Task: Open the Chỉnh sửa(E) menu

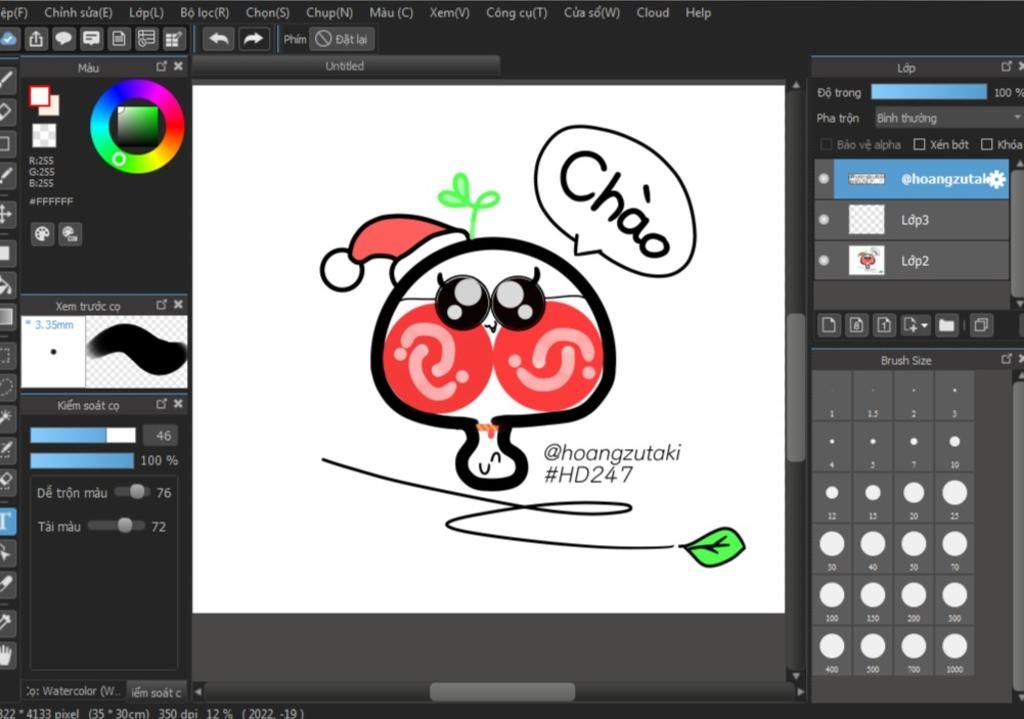Action: click(78, 12)
